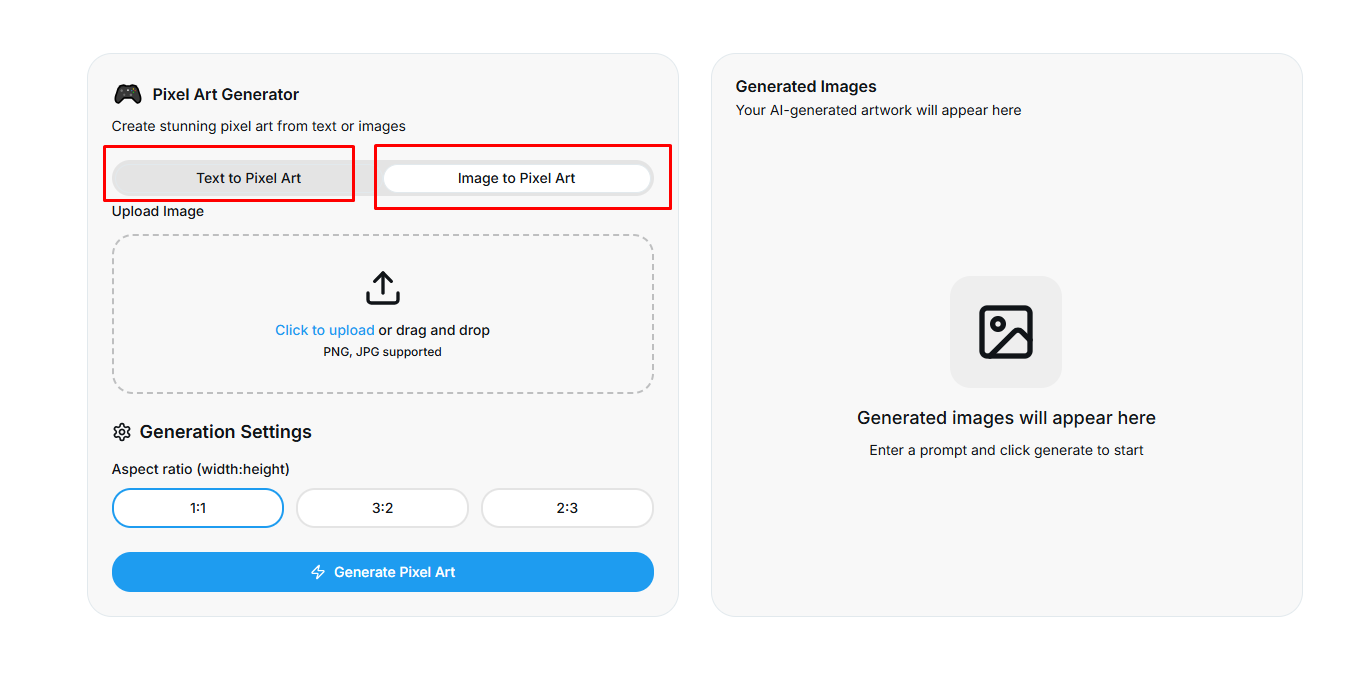
Task: Click the Pixel Art Generator heading
Action: (226, 95)
